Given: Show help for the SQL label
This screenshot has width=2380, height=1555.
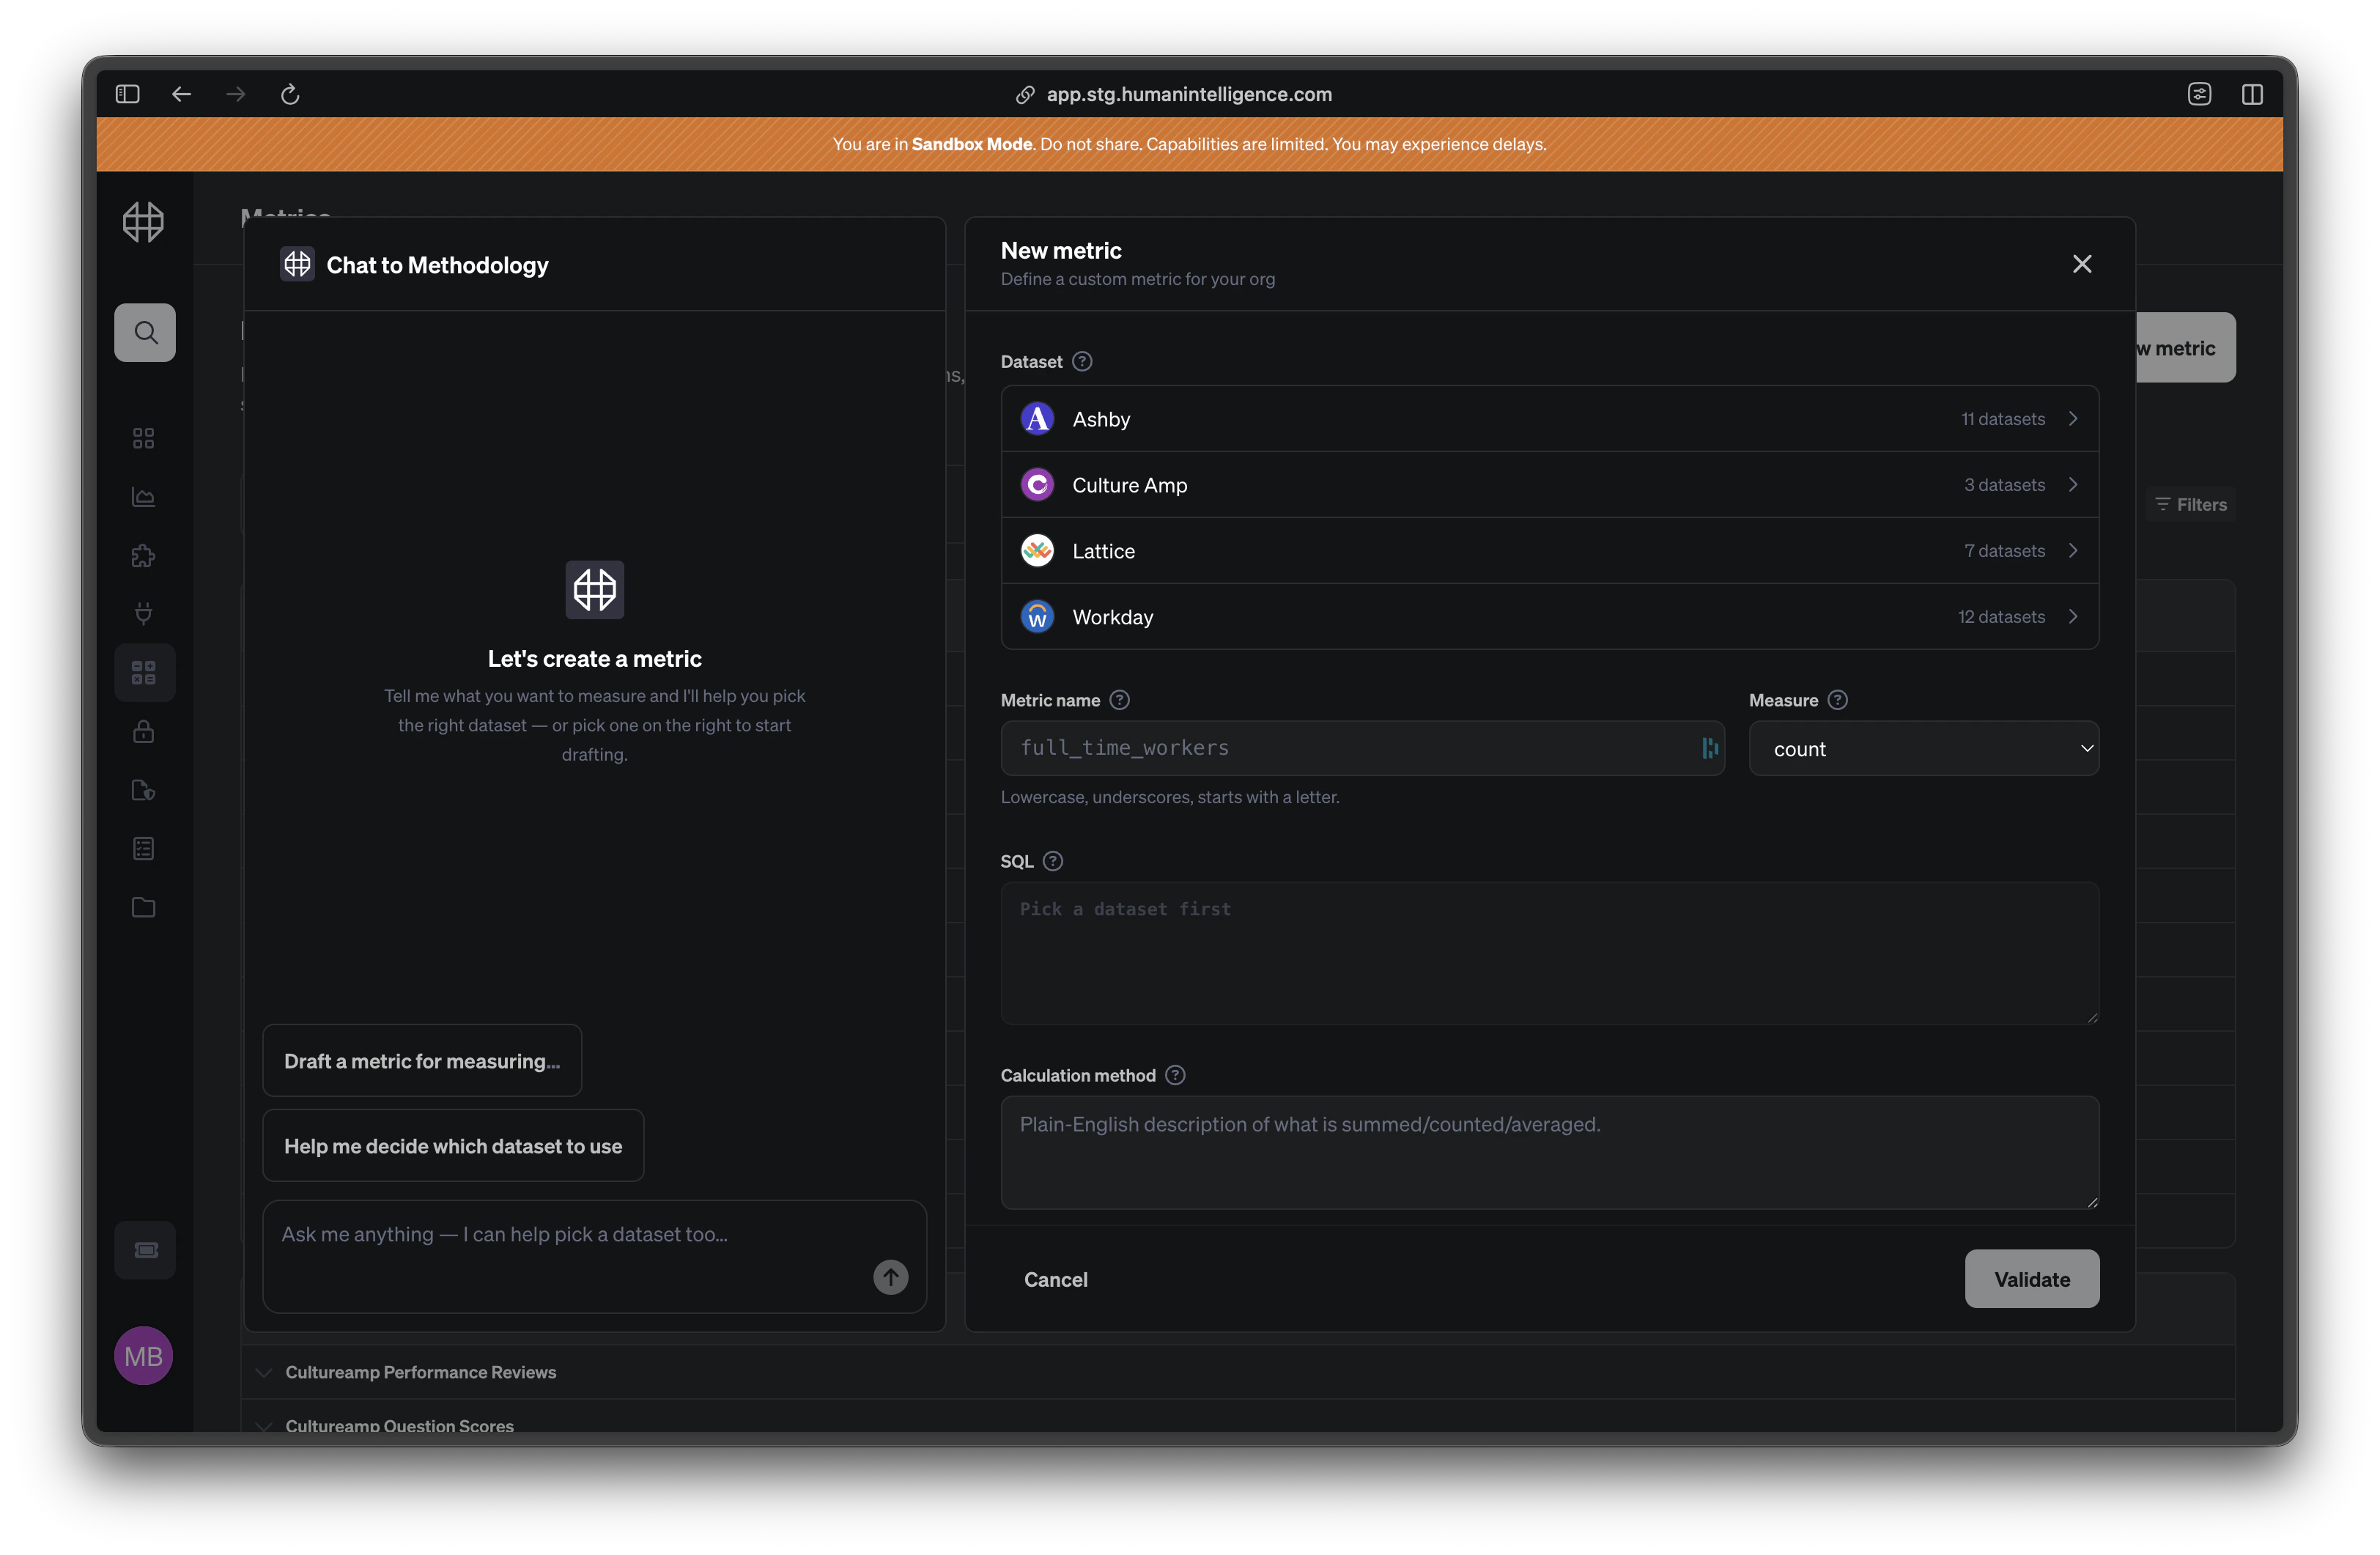Looking at the screenshot, I should pyautogui.click(x=1053, y=861).
